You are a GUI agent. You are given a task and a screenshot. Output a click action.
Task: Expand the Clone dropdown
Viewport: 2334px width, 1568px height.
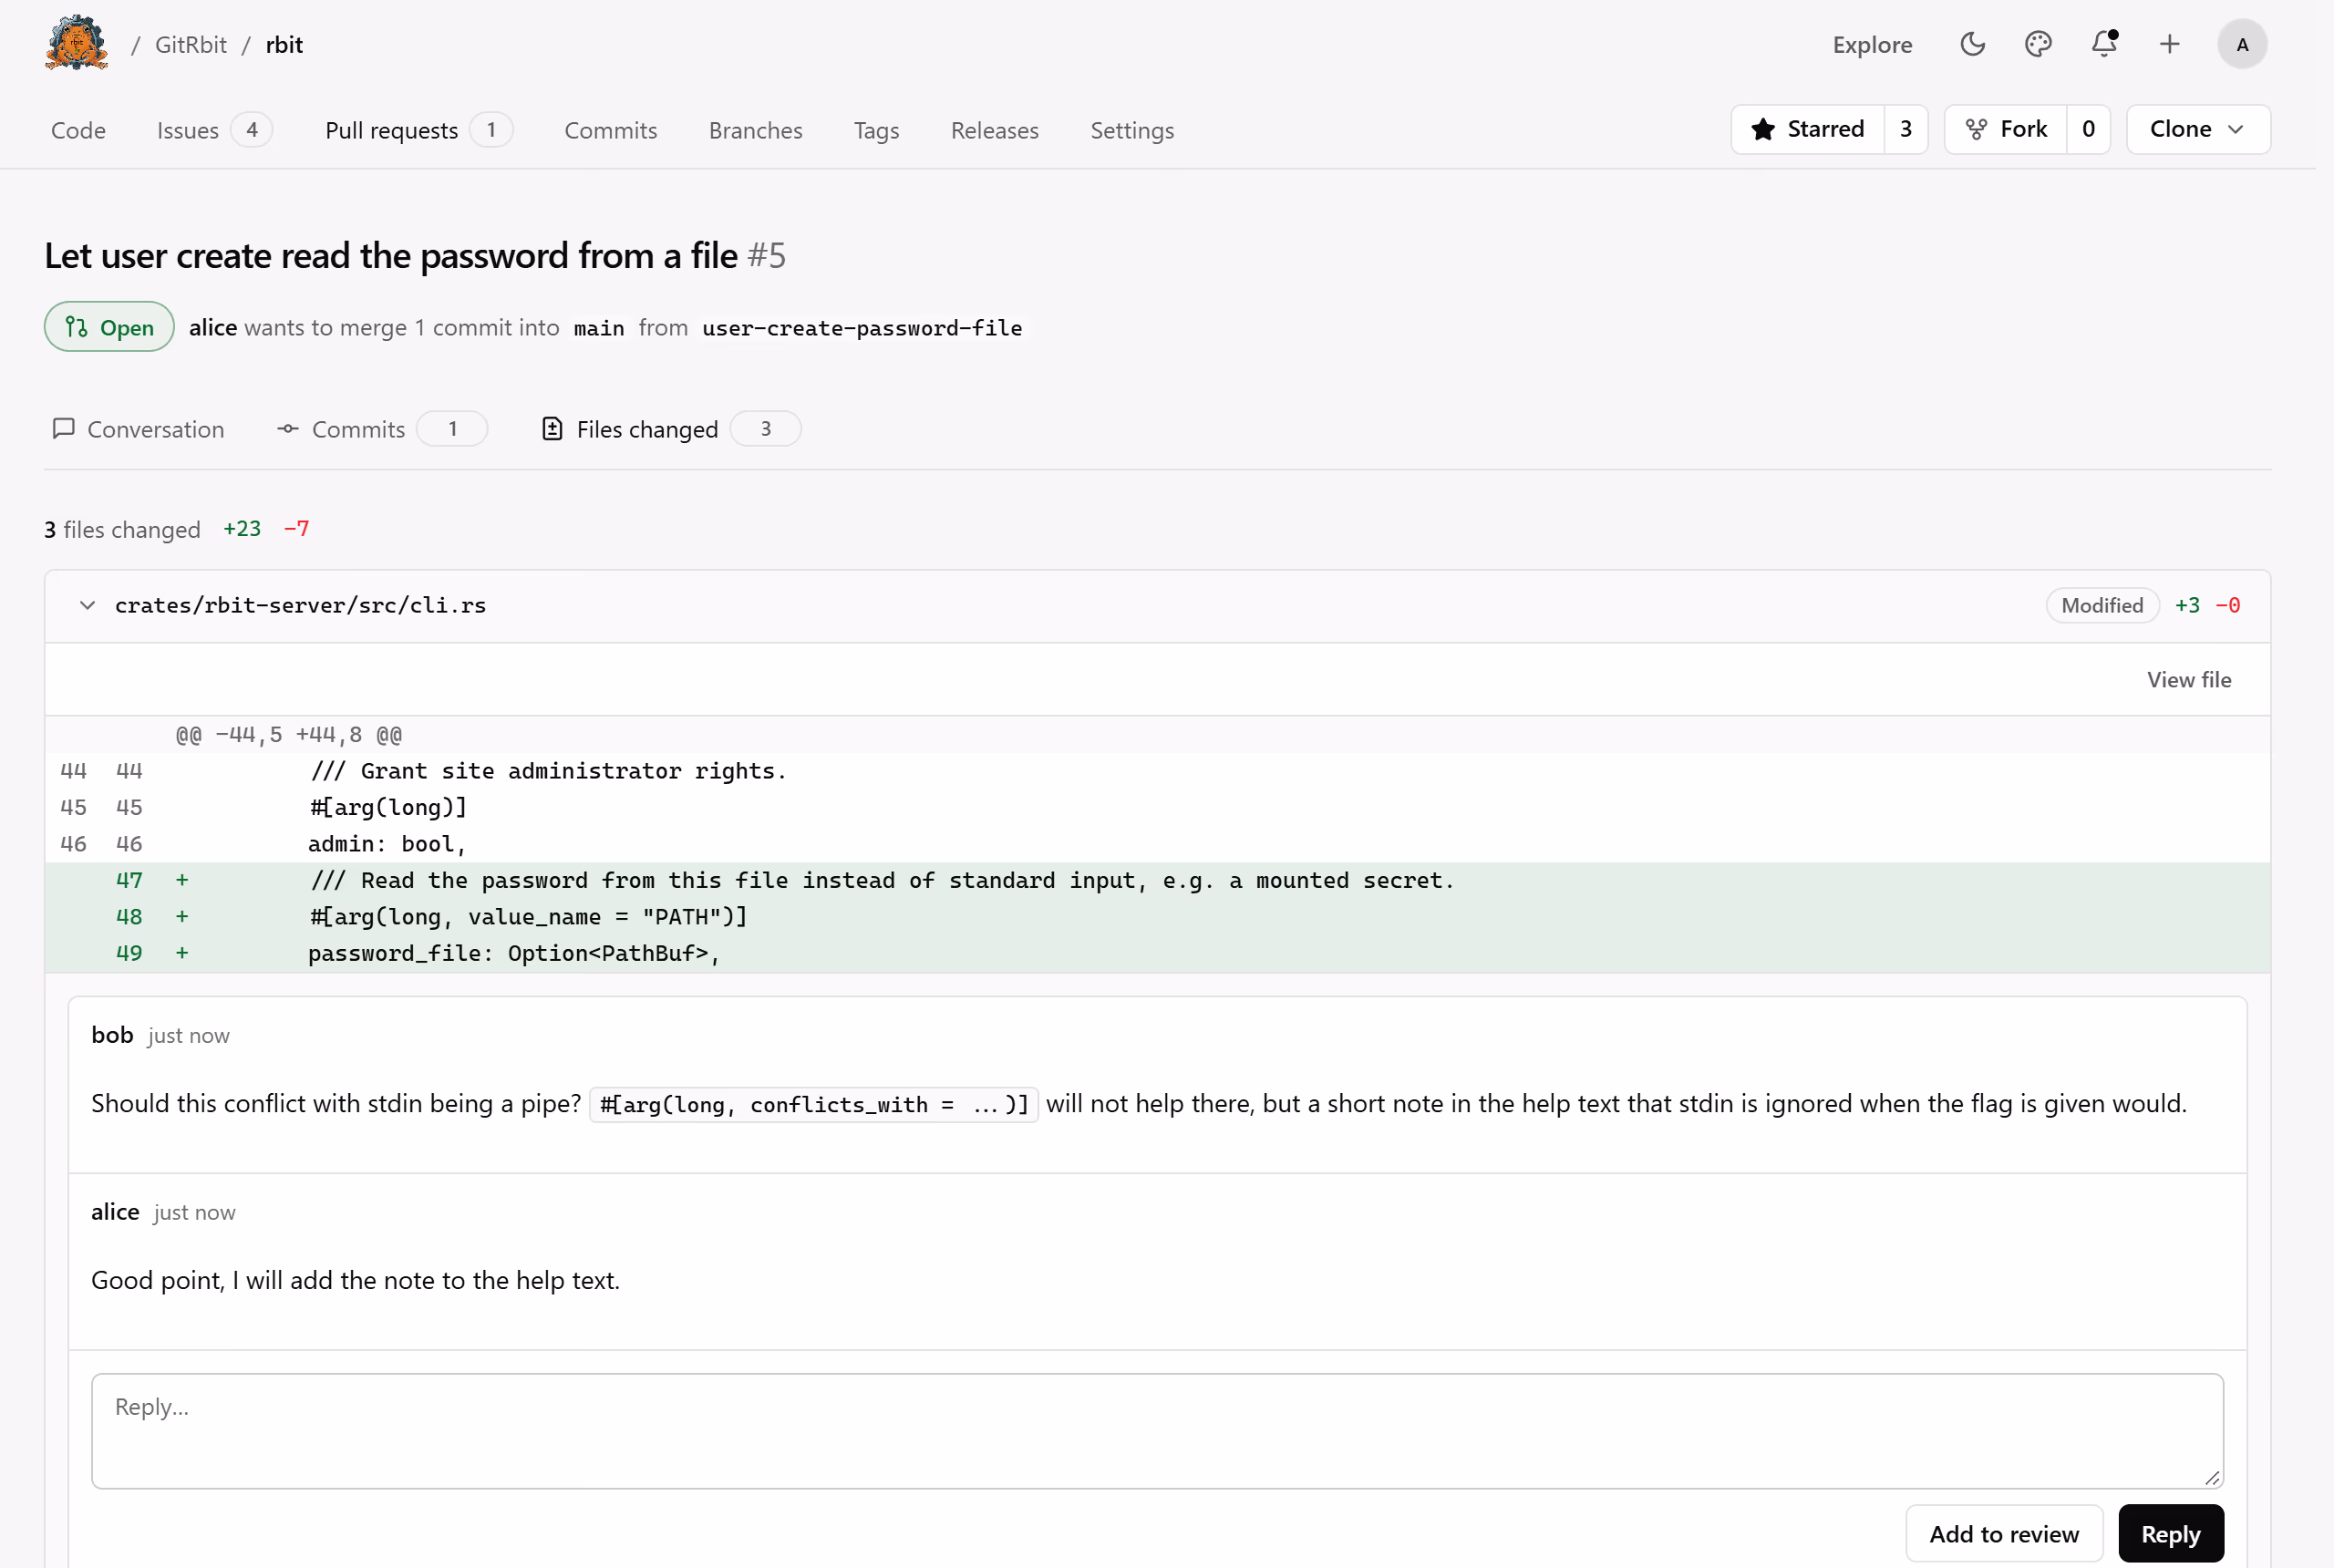point(2198,129)
